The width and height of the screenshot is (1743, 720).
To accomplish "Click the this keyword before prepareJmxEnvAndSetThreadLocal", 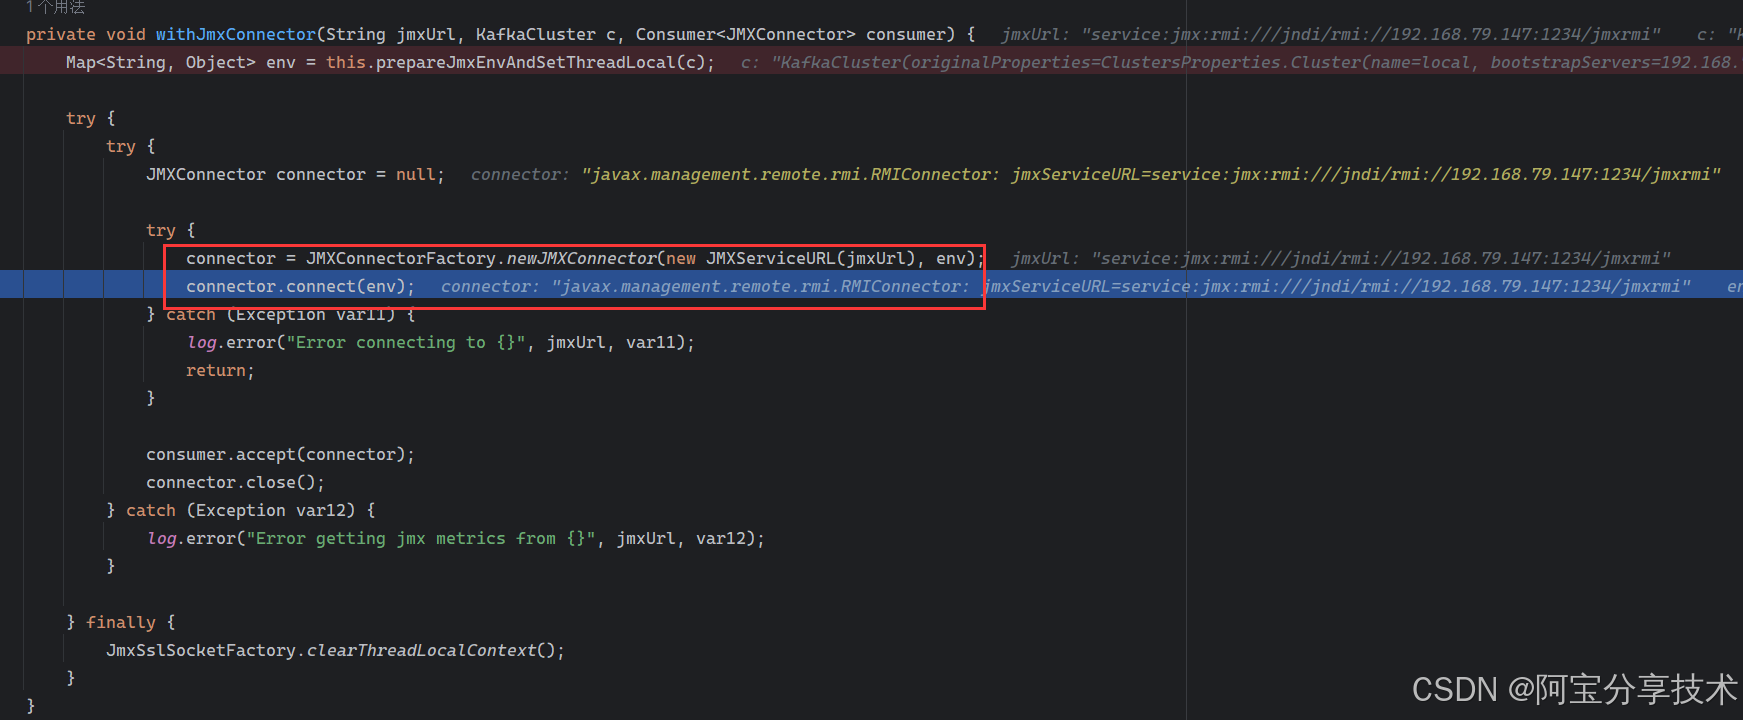I will (x=346, y=62).
